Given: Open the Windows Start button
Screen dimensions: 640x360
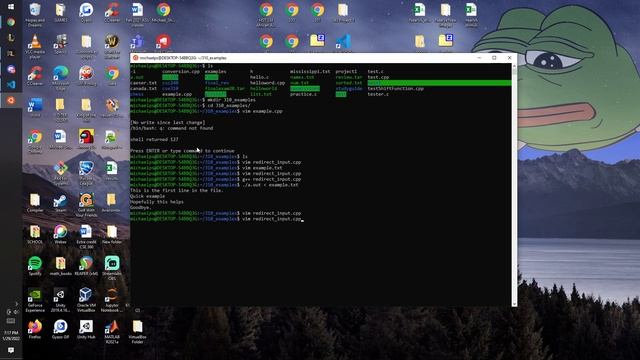Looking at the screenshot, I should point(11,7).
